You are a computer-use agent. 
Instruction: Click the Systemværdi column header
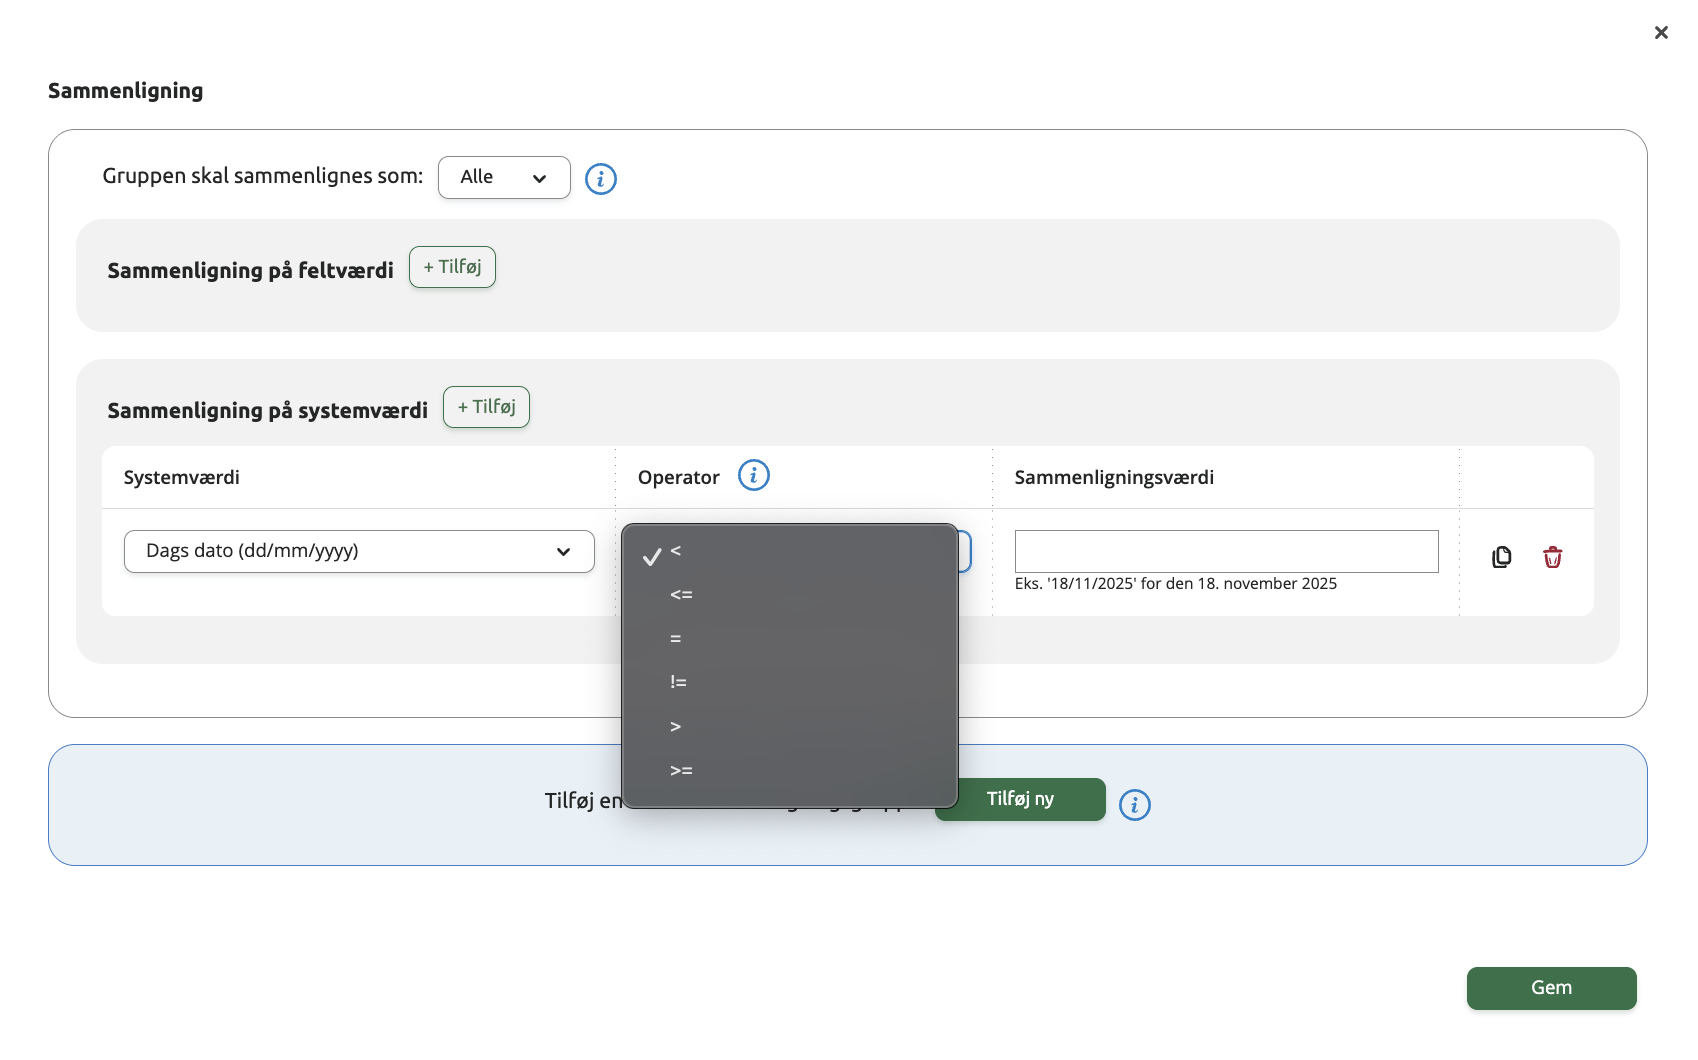pos(182,478)
